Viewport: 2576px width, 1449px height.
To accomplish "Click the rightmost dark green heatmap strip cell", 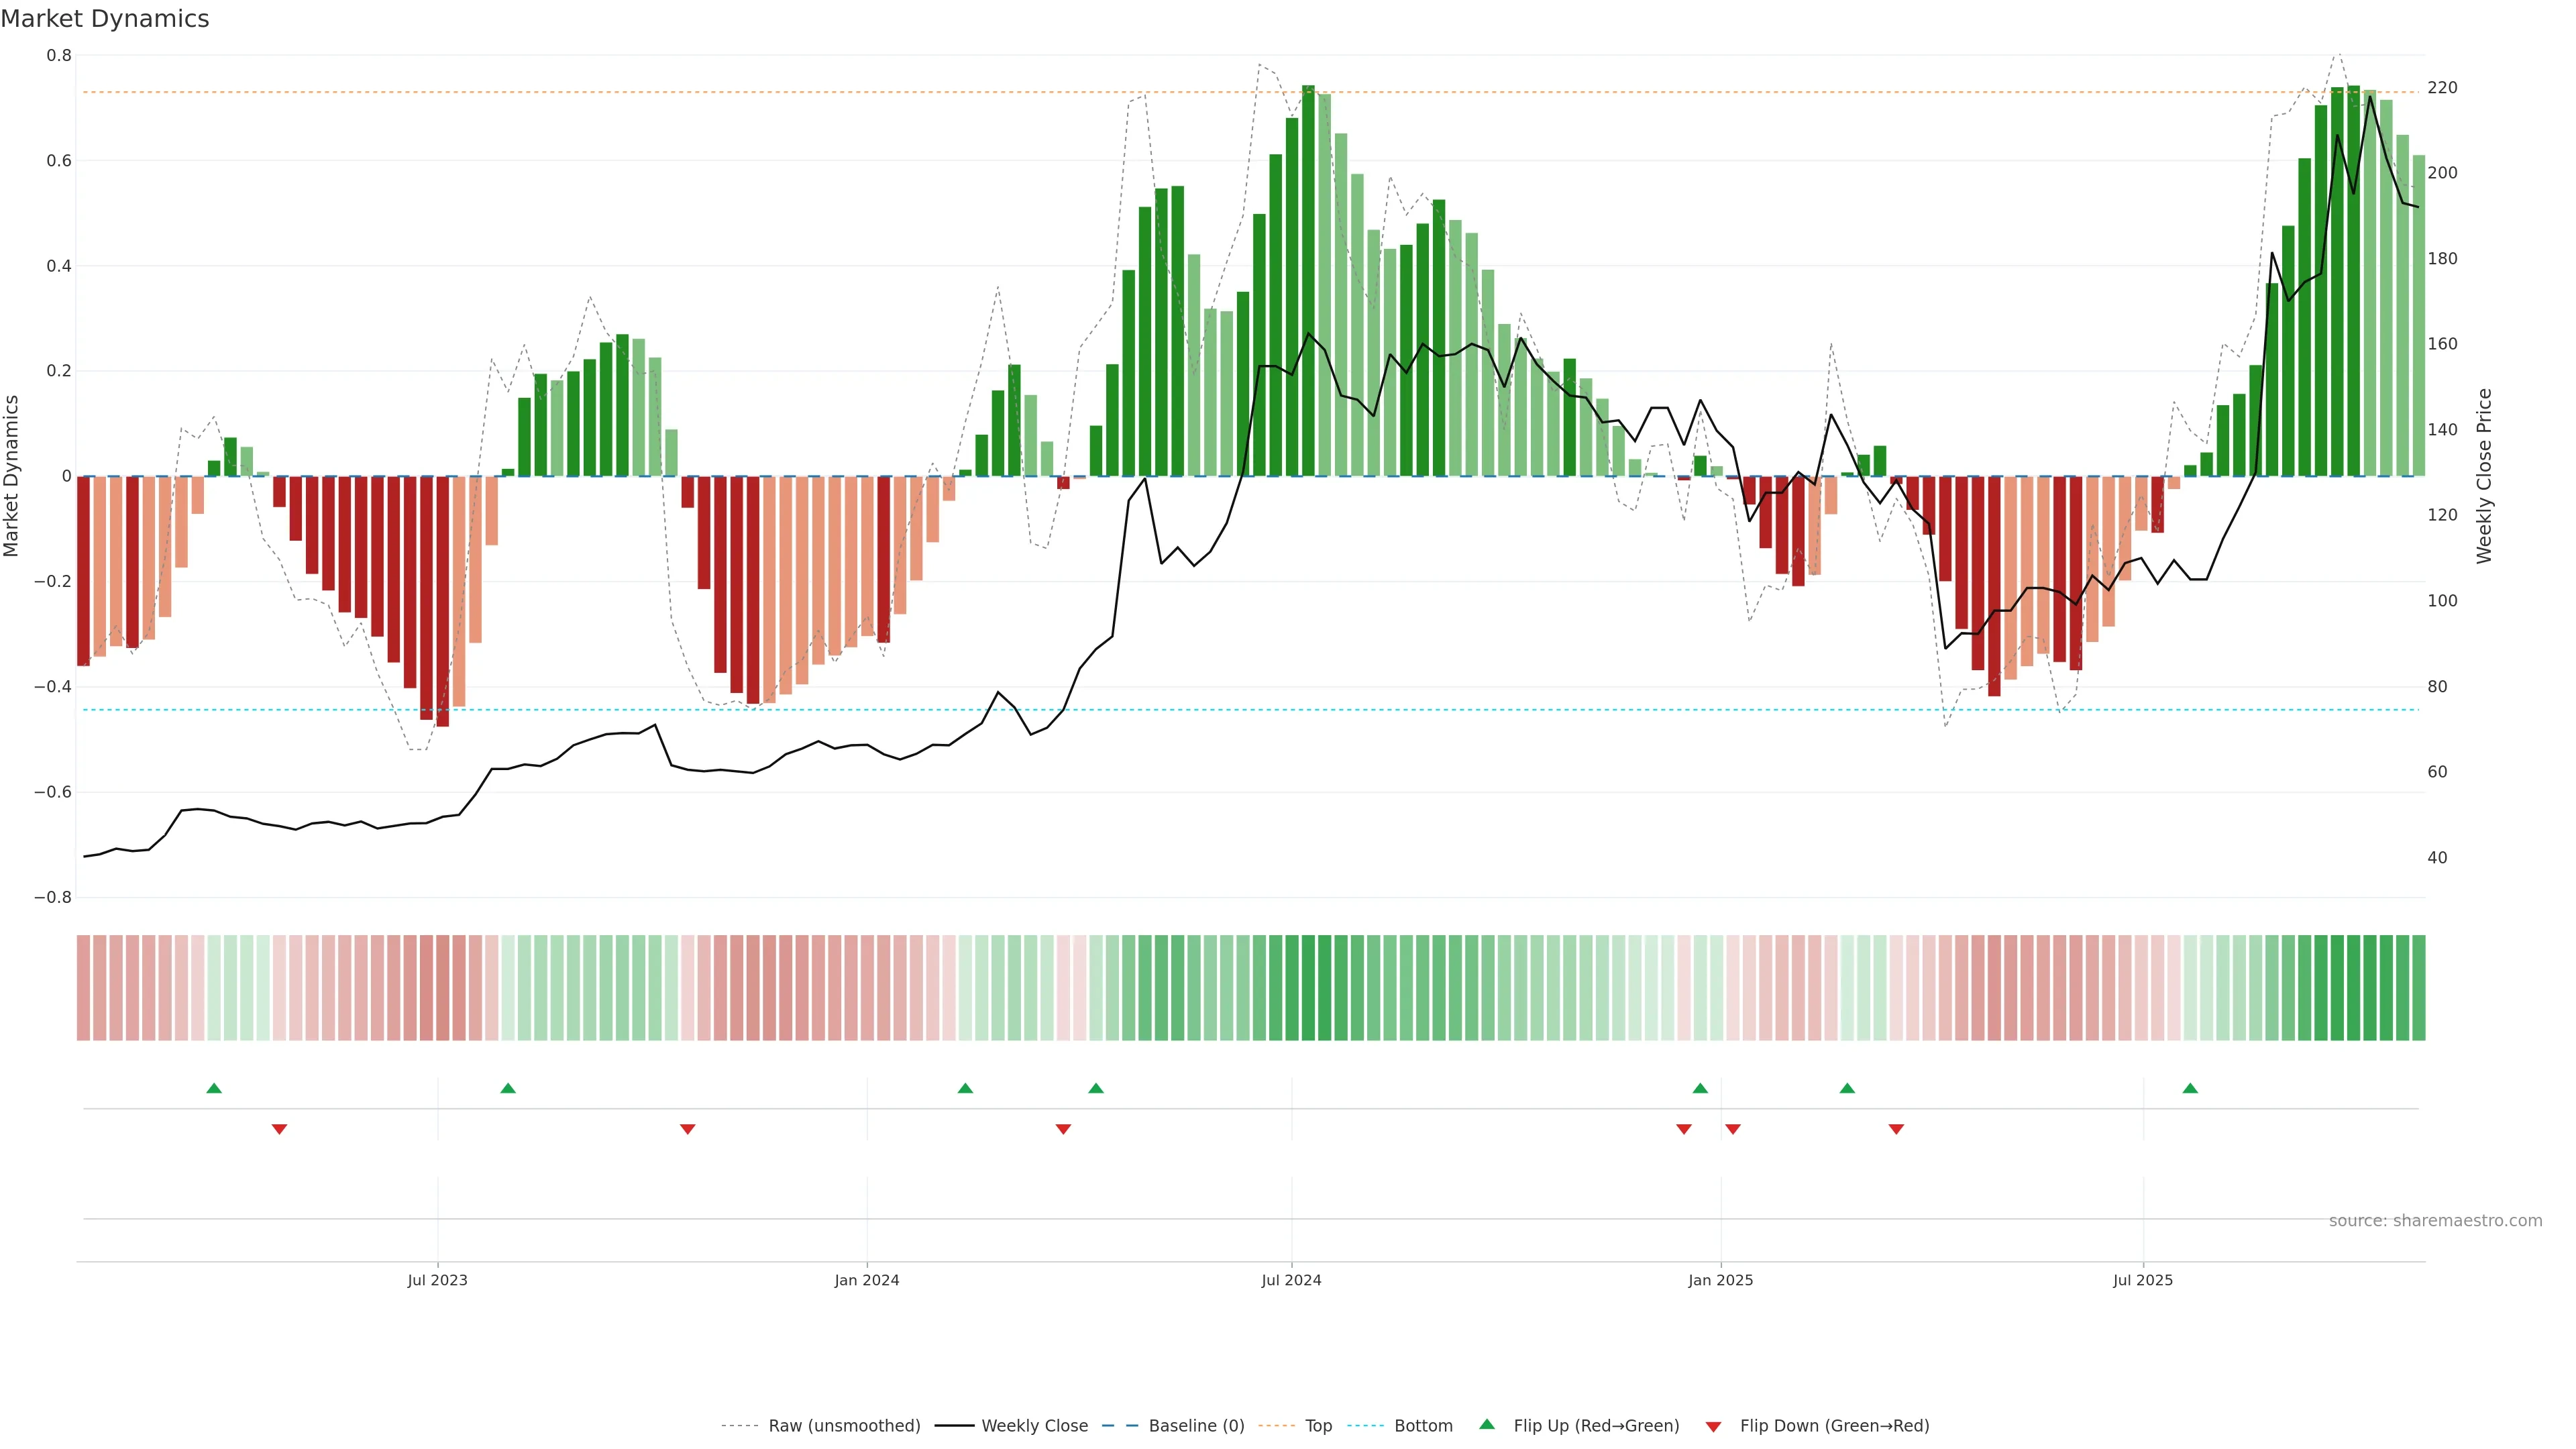I will [x=2418, y=988].
